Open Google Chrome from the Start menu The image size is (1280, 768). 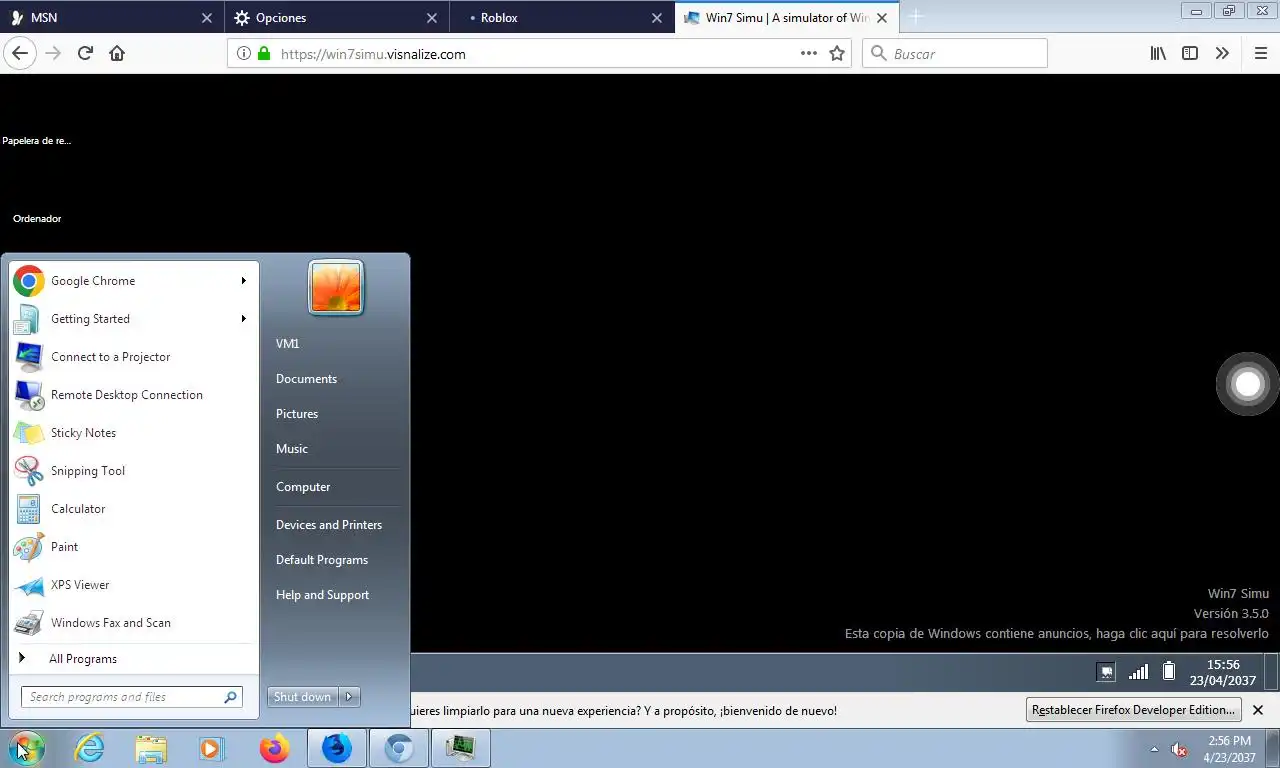pos(133,281)
